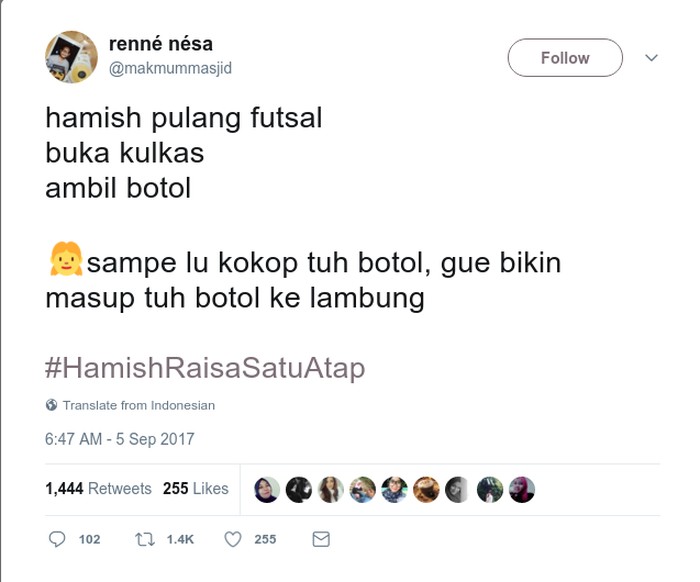The image size is (700, 582).
Task: Open the #HamishRaisaSatuAtap hashtag
Action: pos(205,368)
